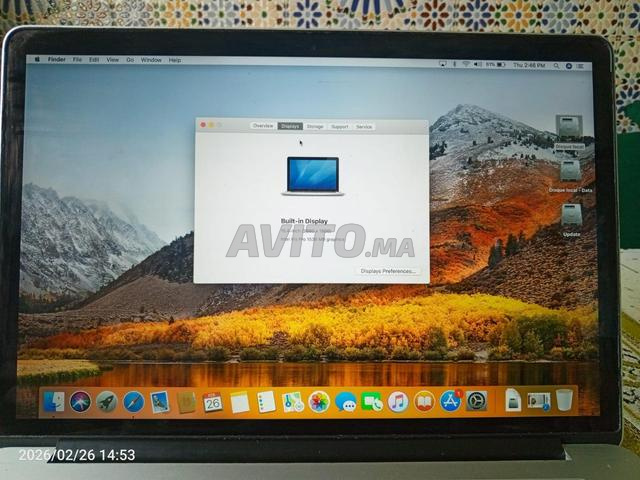
Task: Switch to the Storage tab
Action: 315,126
